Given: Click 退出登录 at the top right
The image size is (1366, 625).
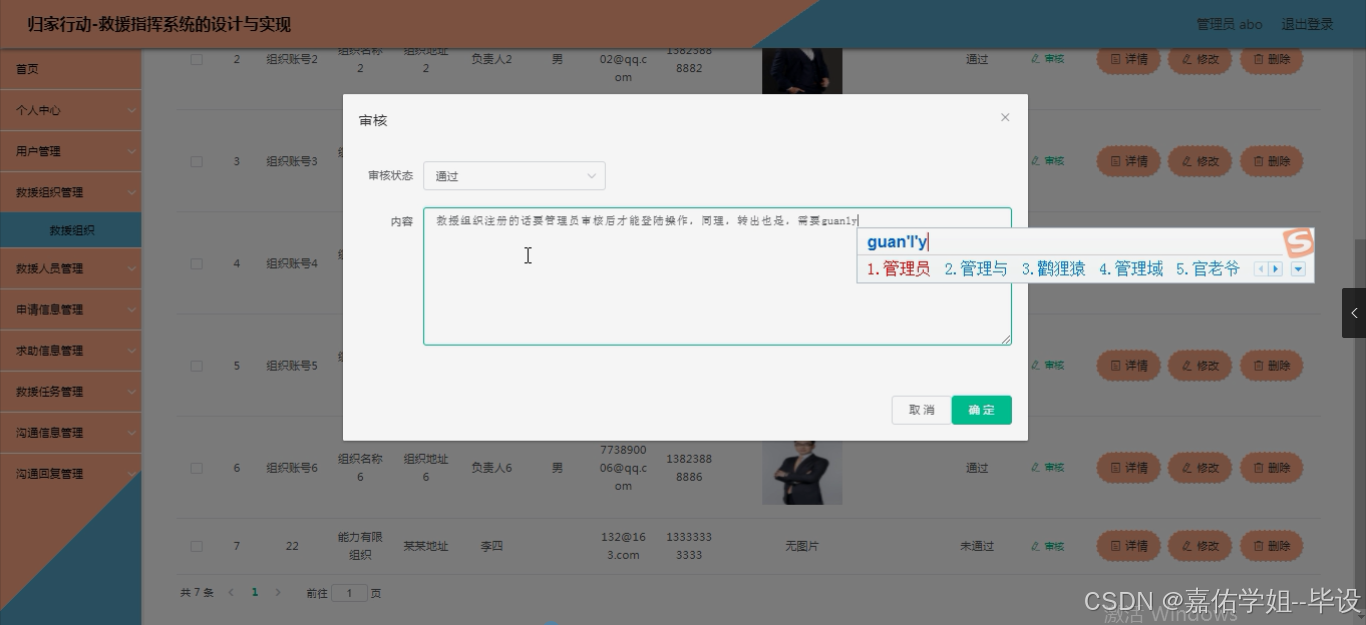Looking at the screenshot, I should click(x=1308, y=24).
